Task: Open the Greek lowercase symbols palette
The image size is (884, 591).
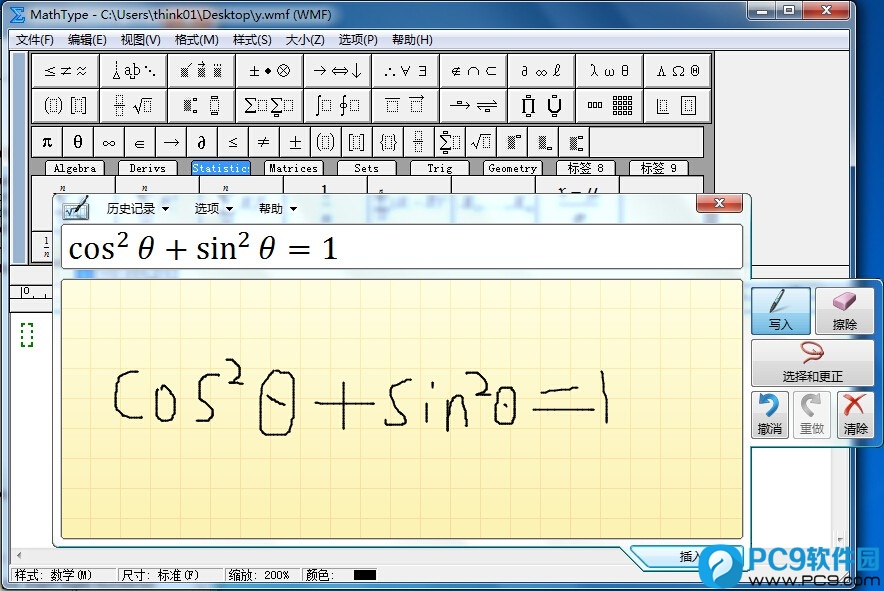Action: [x=610, y=70]
